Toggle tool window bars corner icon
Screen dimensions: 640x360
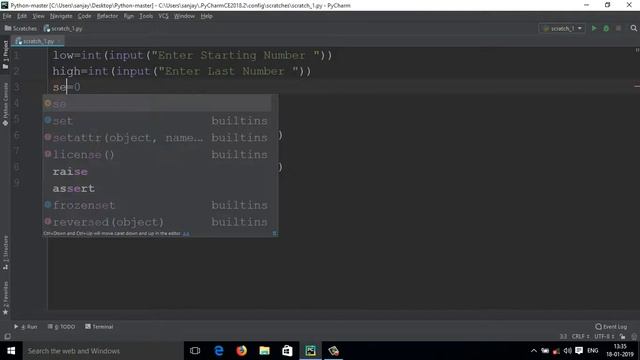(7, 337)
